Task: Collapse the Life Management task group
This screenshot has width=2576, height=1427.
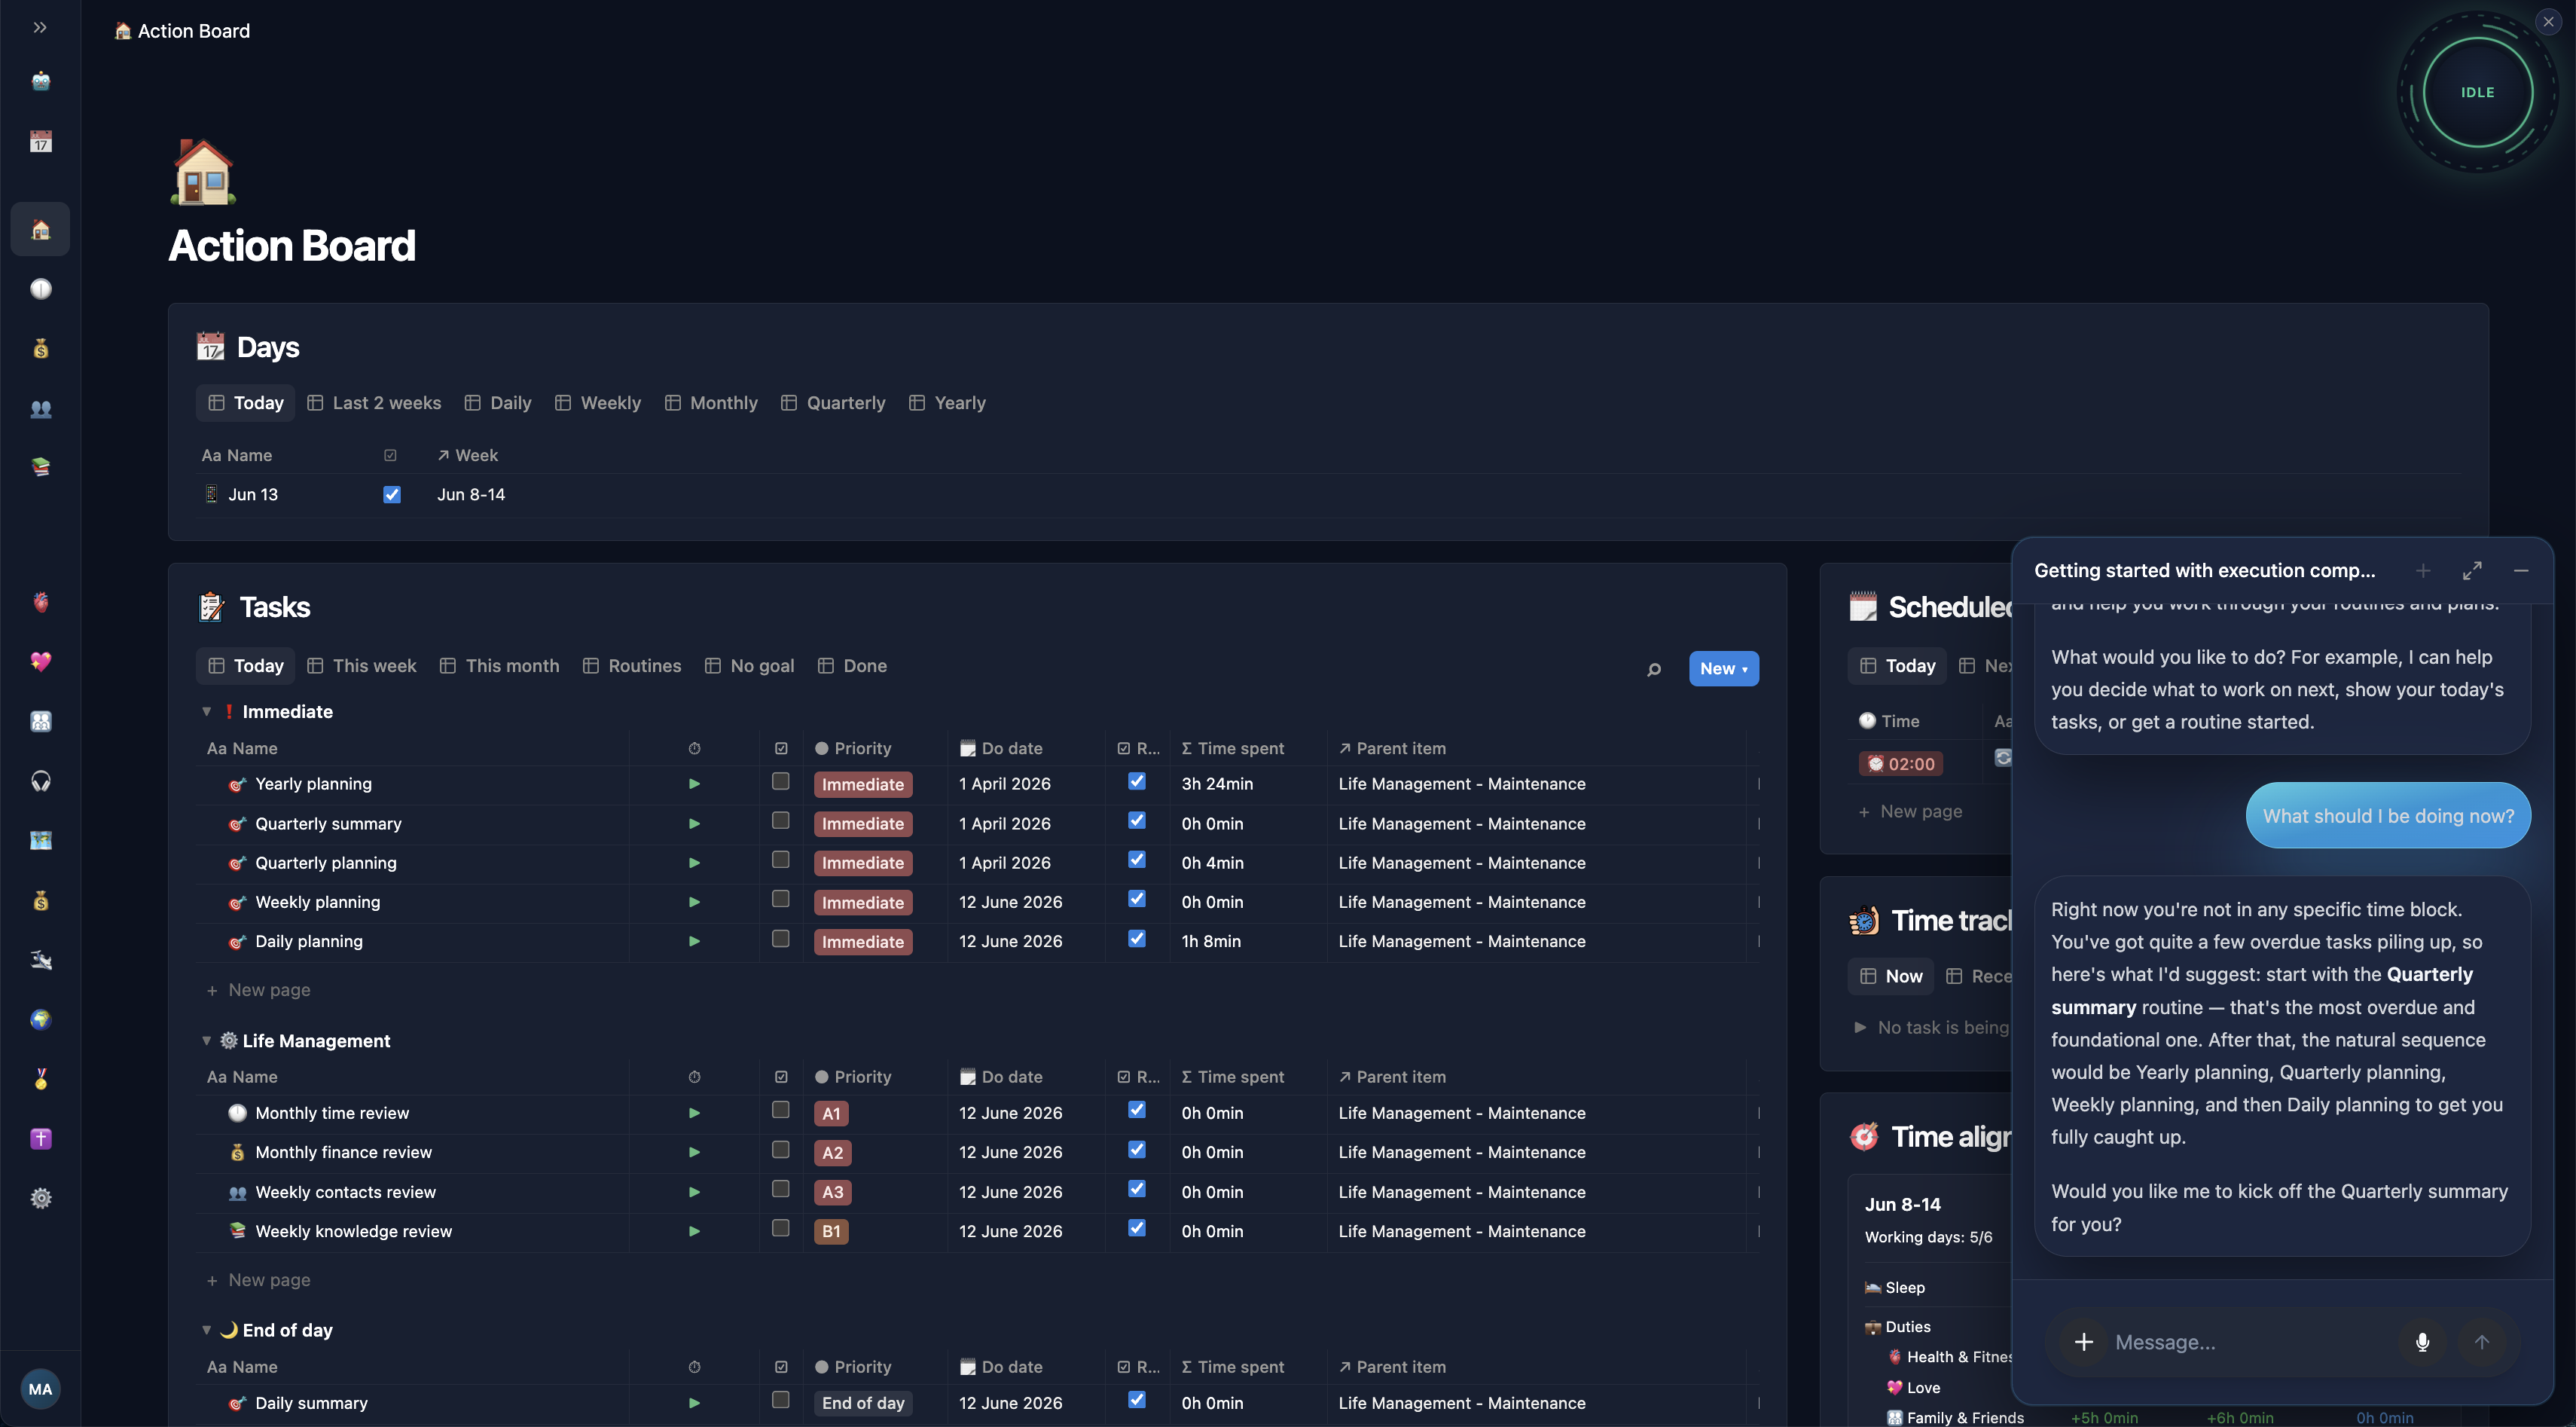Action: tap(206, 1041)
